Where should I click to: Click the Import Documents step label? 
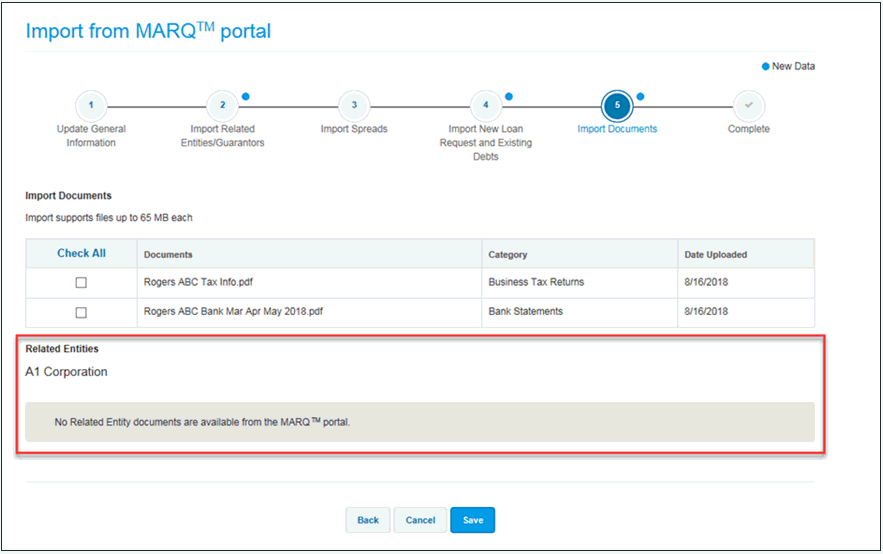617,129
